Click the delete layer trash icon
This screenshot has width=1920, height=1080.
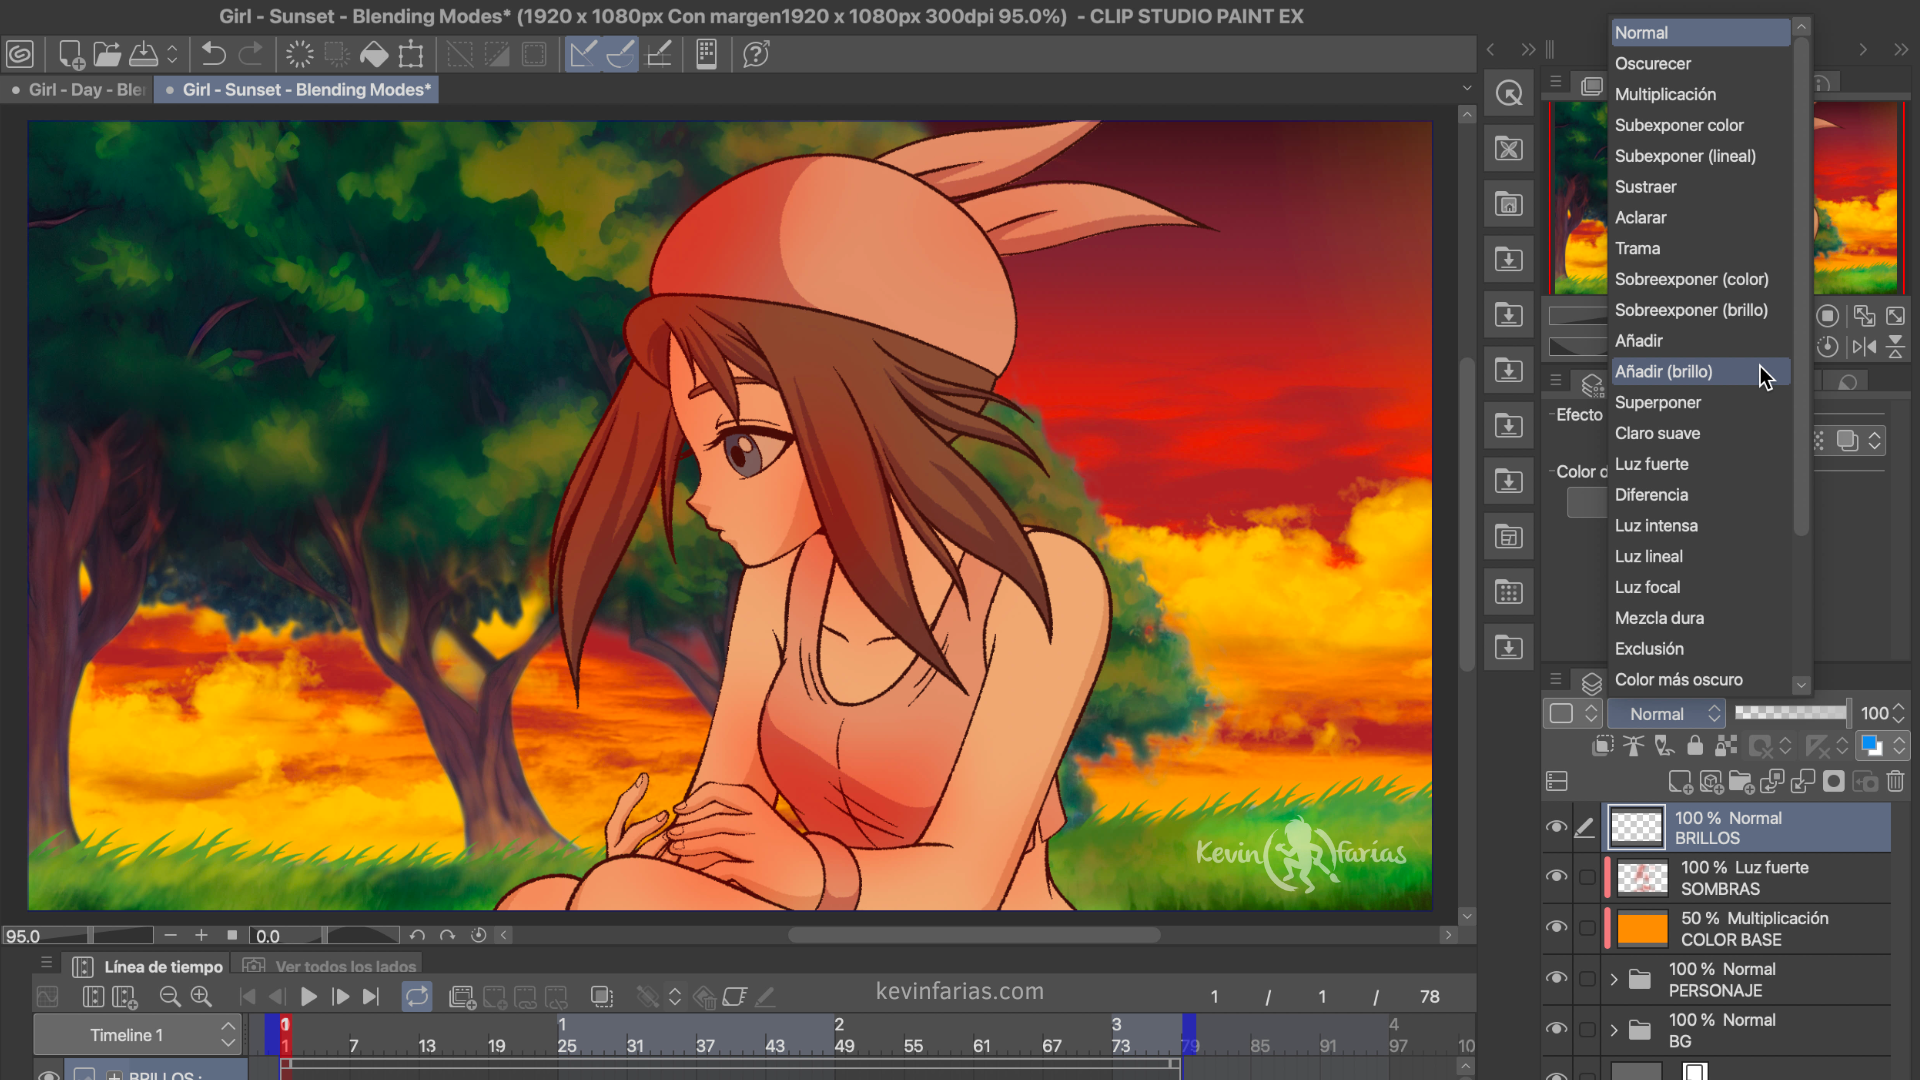[x=1896, y=782]
